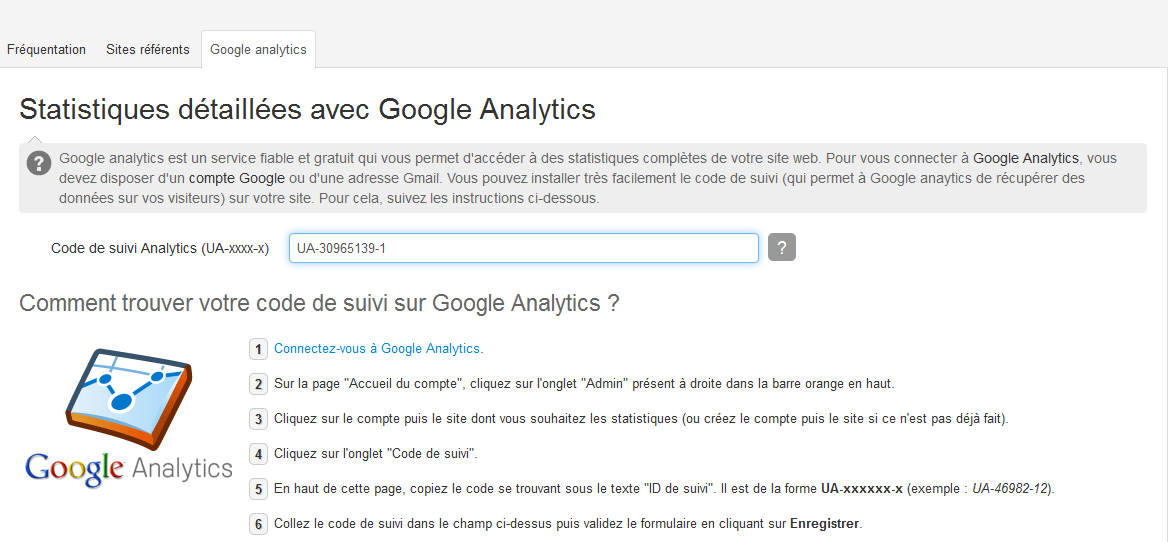Select the step 3 number badge

tap(258, 419)
